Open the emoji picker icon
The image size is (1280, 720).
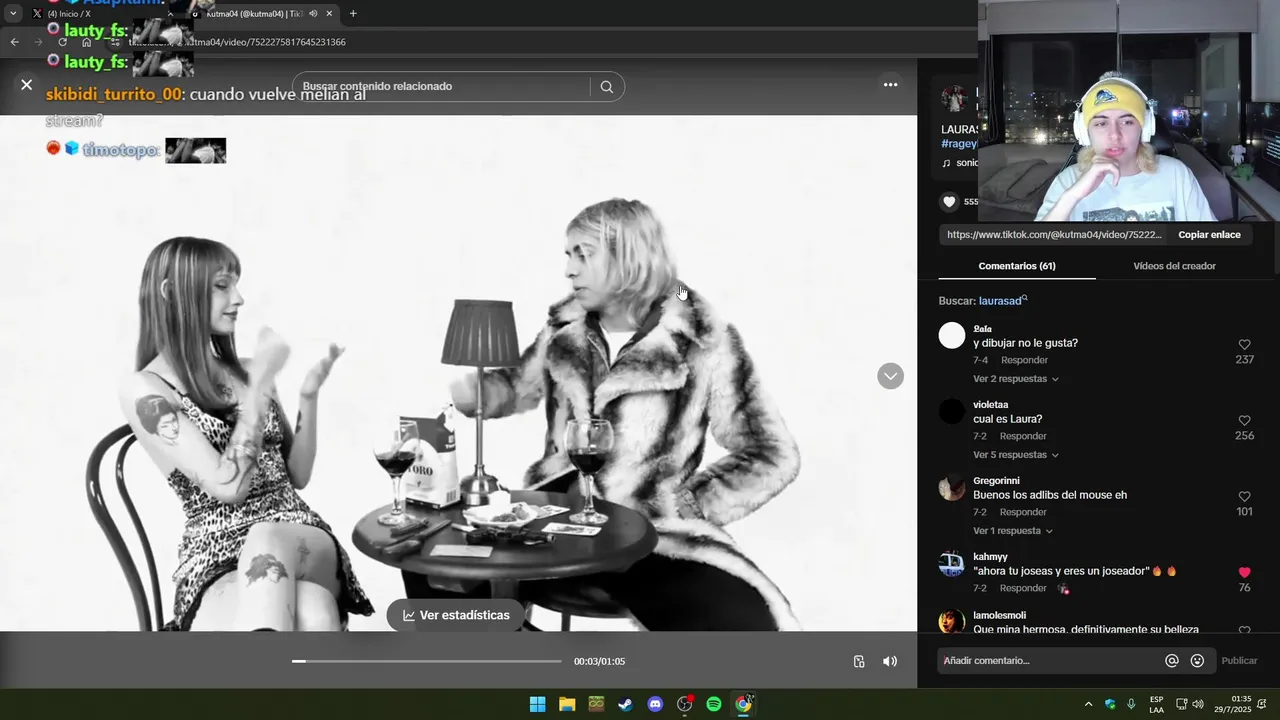click(x=1197, y=661)
